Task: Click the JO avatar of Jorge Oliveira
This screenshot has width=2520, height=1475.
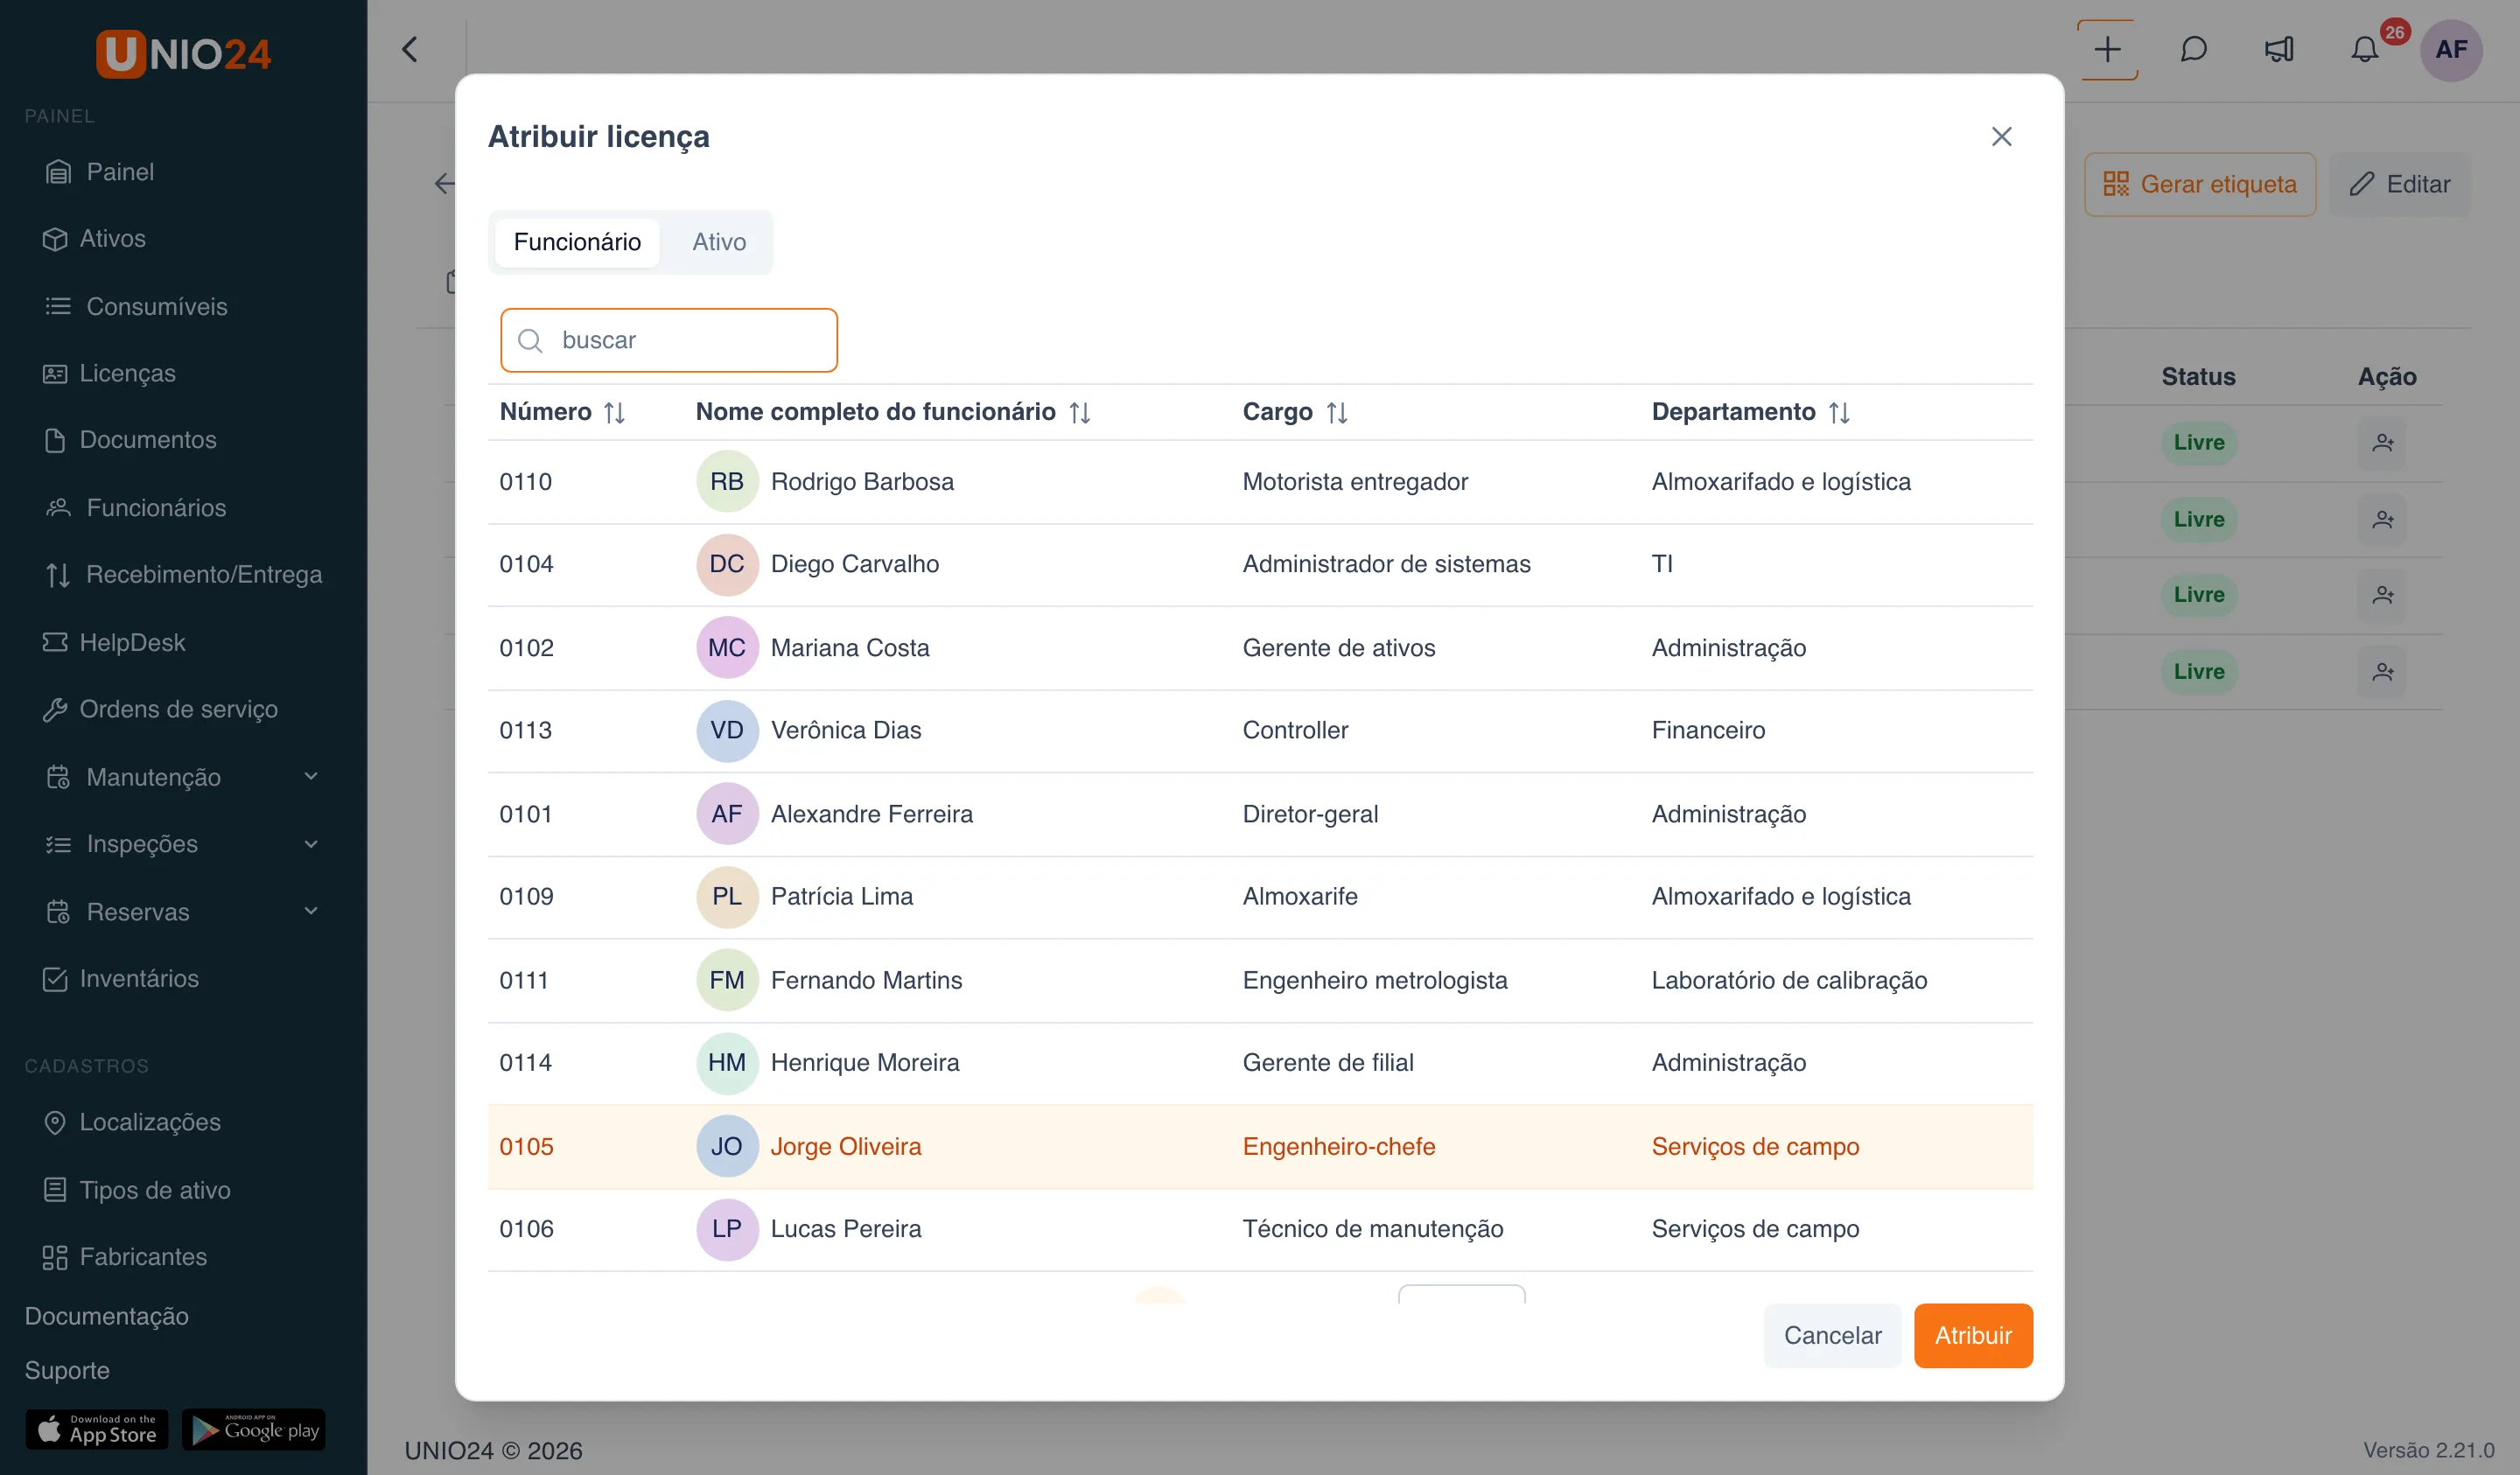Action: [727, 1146]
